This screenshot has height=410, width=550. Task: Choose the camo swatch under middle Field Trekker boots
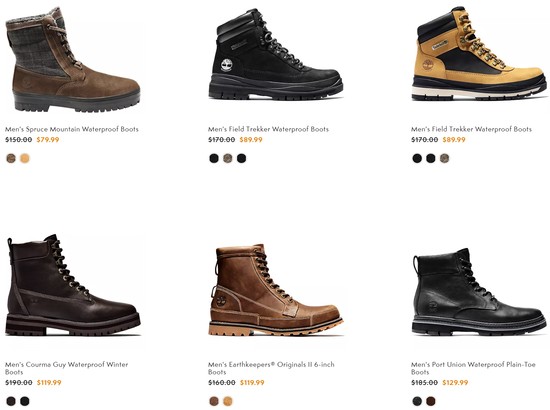(x=228, y=158)
